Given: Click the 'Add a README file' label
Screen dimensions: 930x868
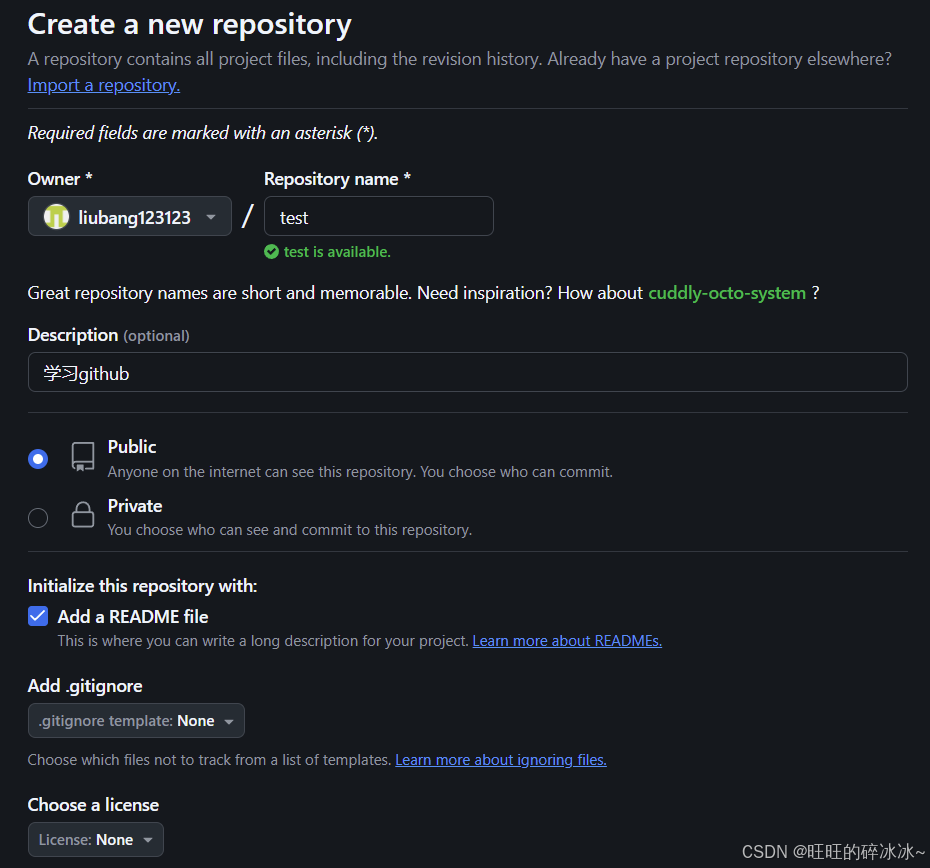Looking at the screenshot, I should 133,617.
